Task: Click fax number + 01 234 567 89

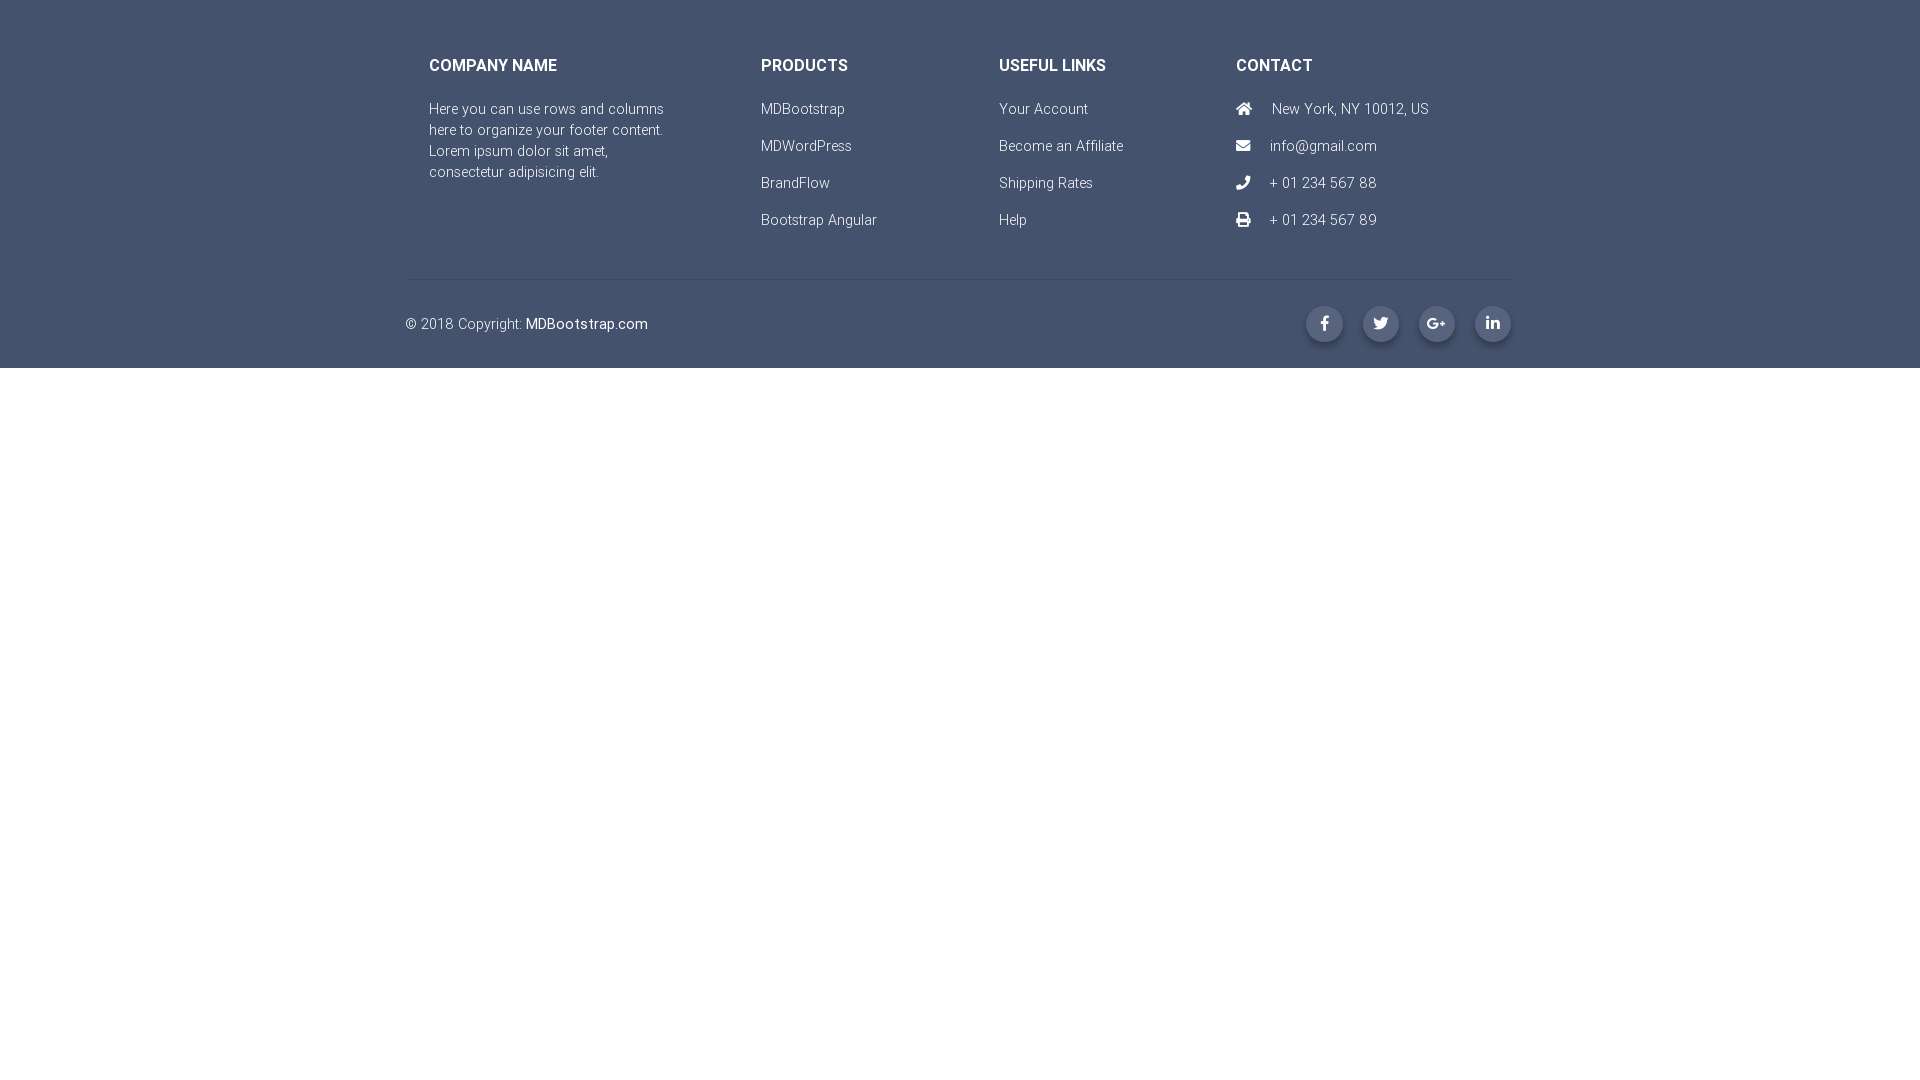Action: pos(1323,220)
